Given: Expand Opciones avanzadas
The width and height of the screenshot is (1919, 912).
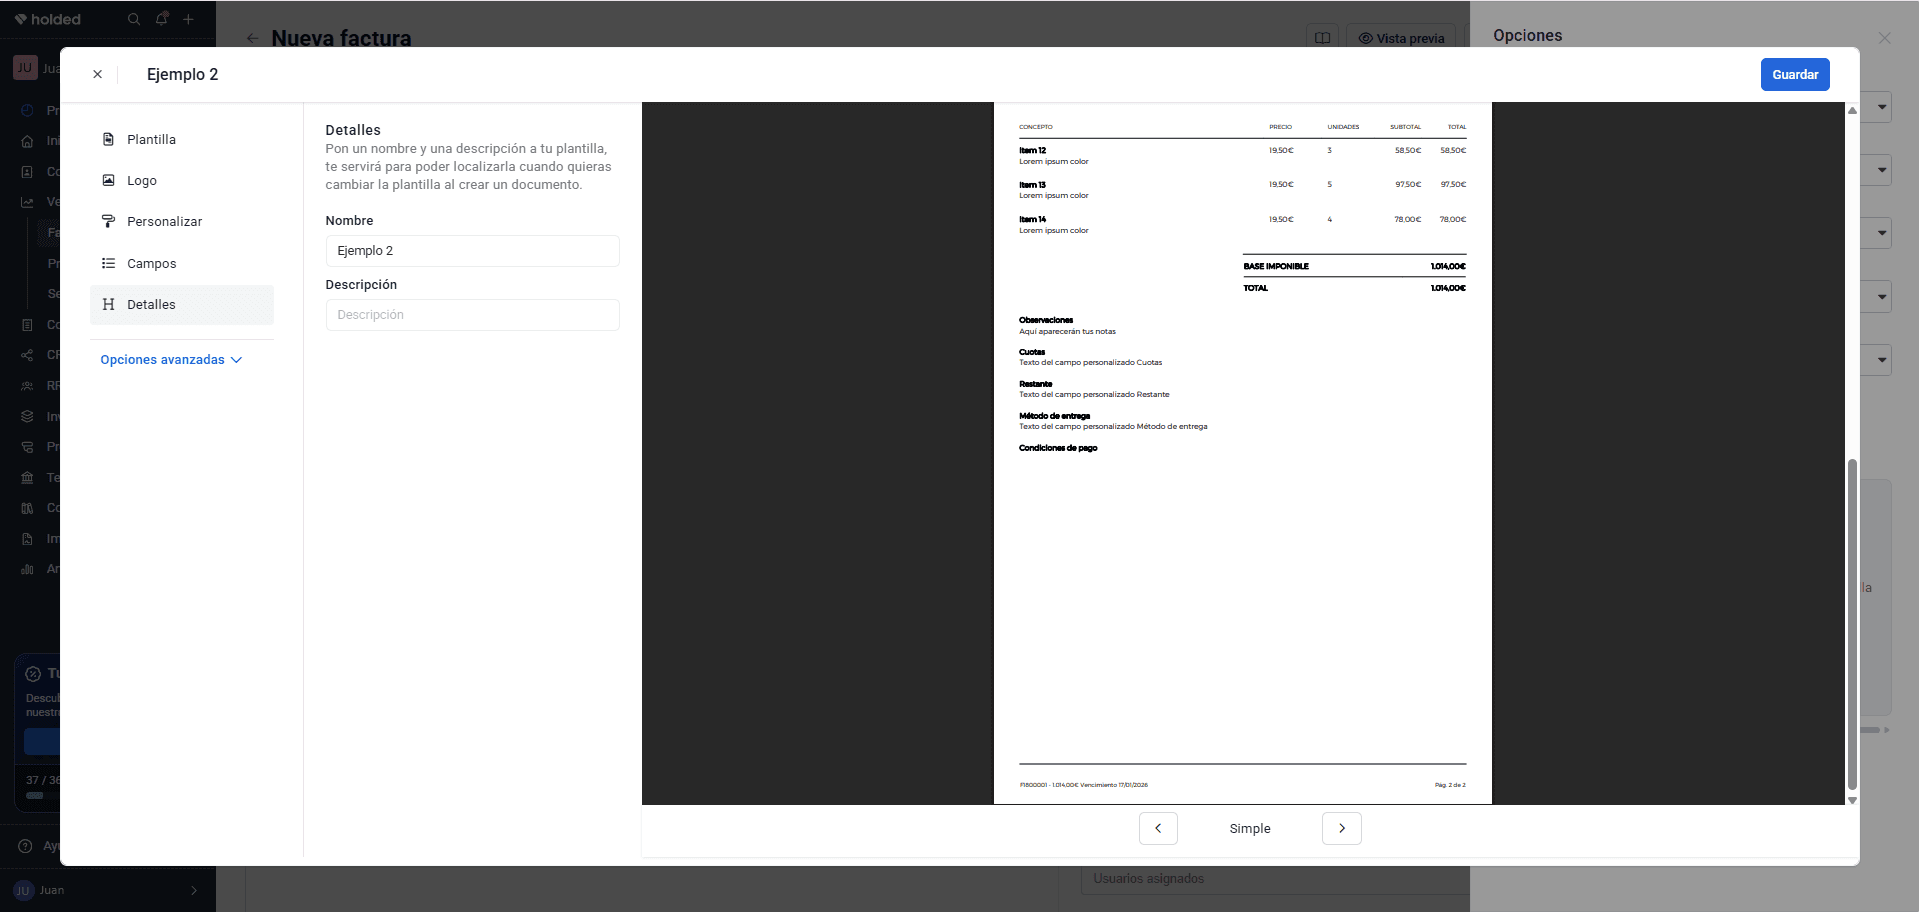Looking at the screenshot, I should [x=171, y=360].
